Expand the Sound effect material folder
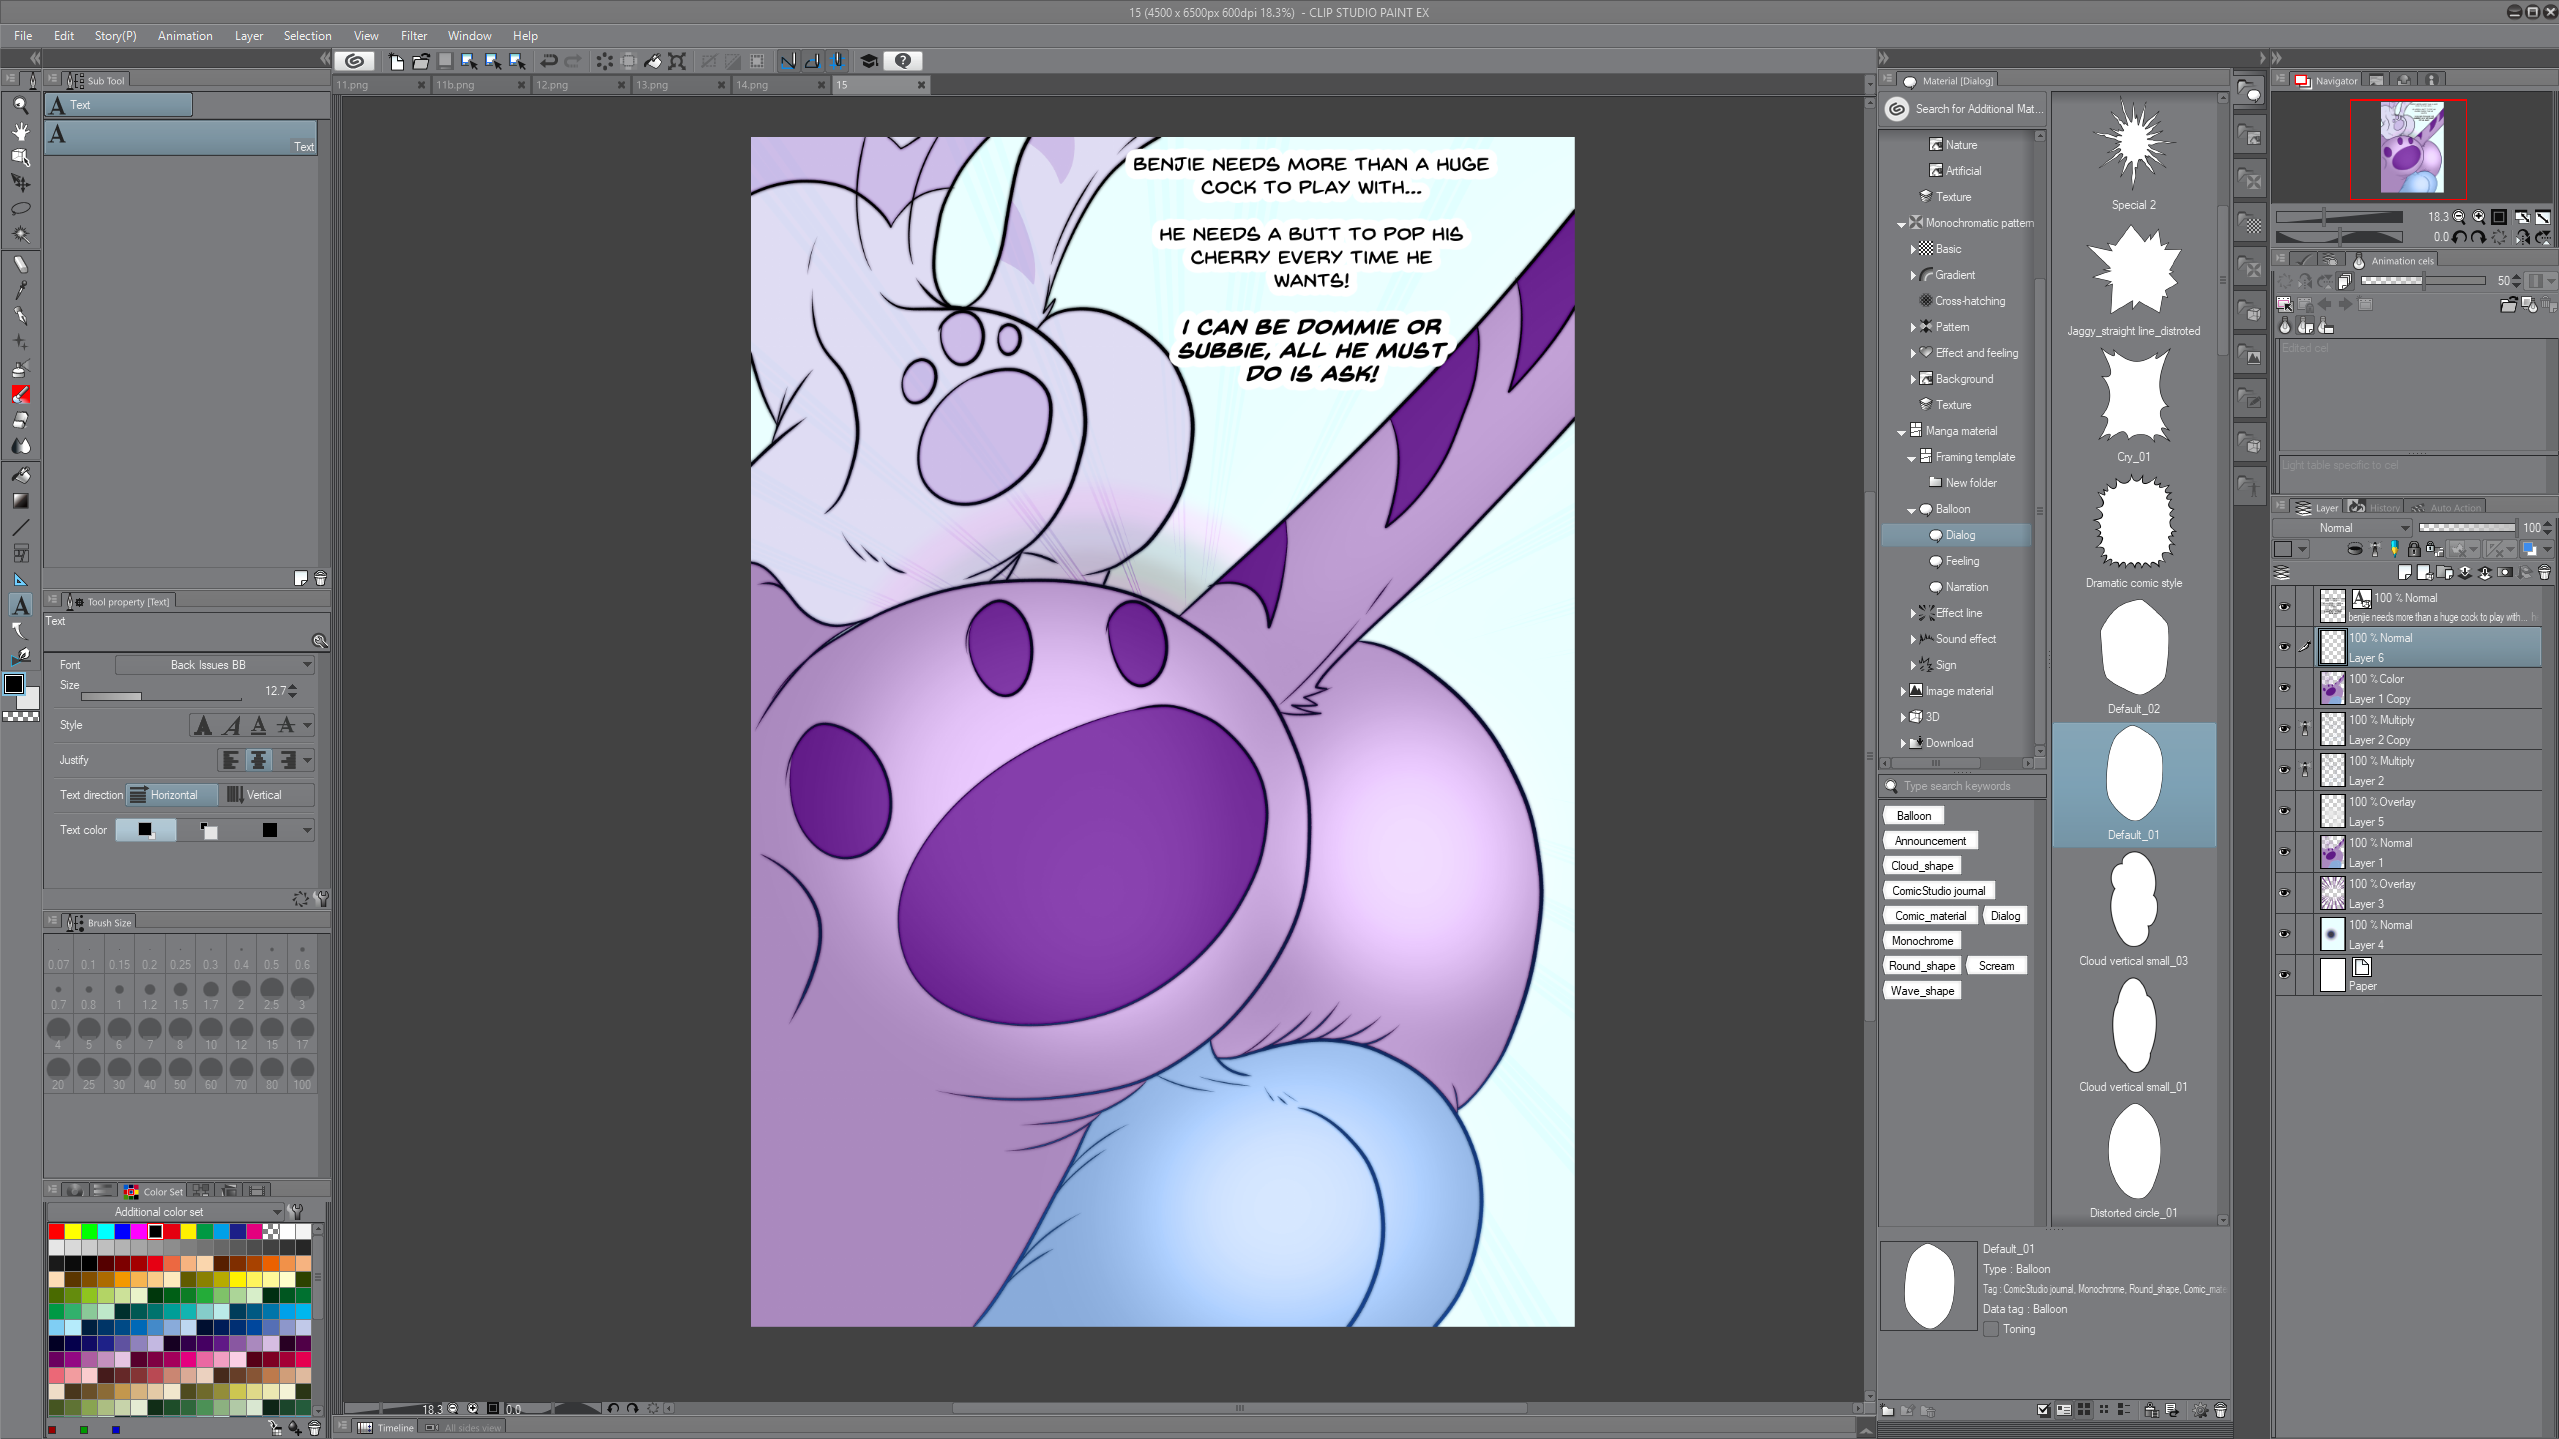This screenshot has height=1439, width=2559. [1913, 639]
